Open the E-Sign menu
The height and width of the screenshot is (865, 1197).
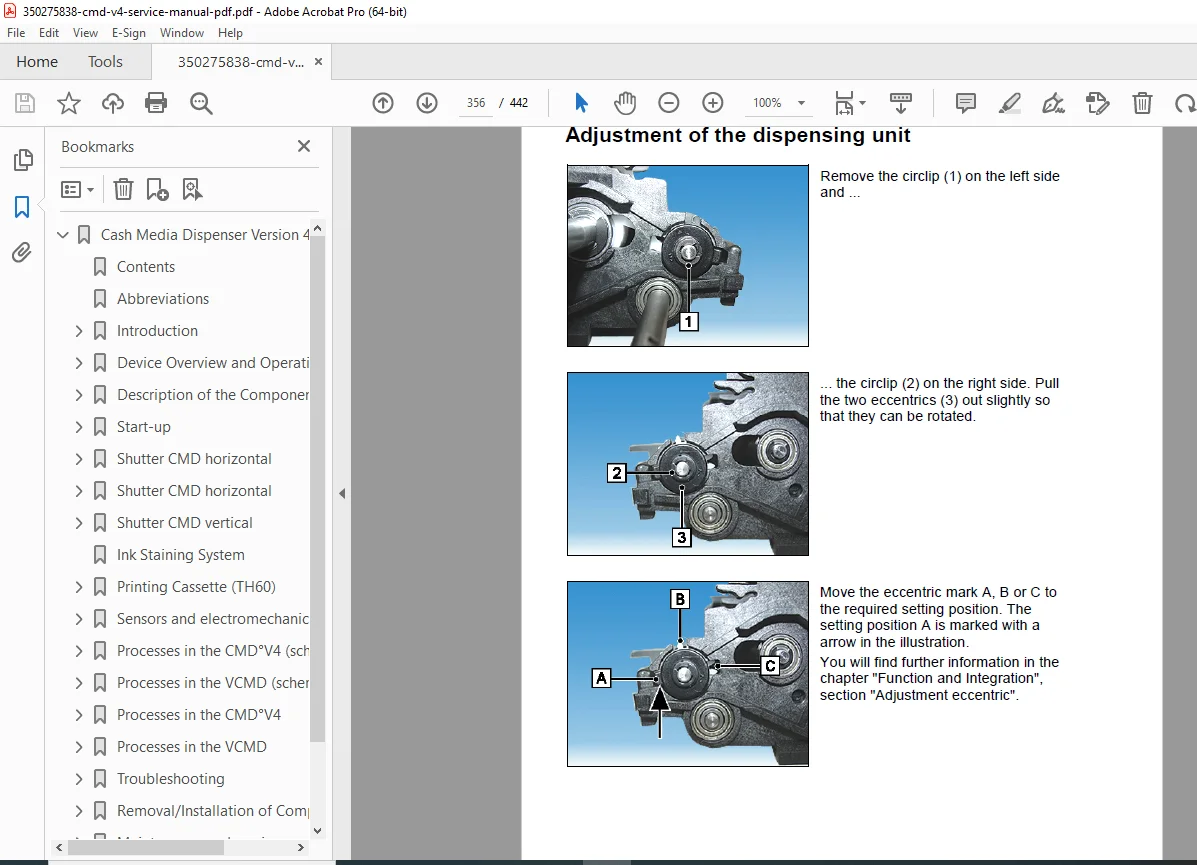tap(128, 33)
